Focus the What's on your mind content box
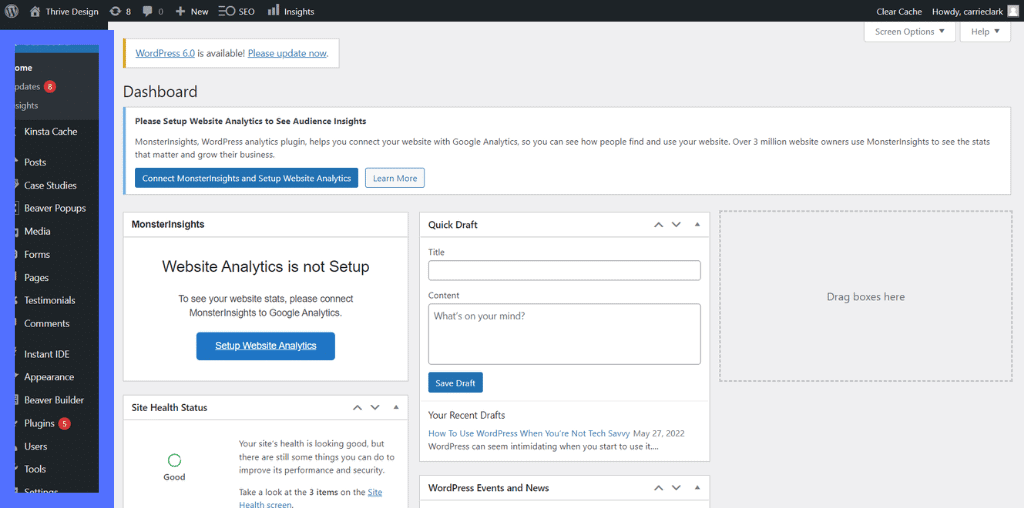This screenshot has width=1024, height=508. tap(564, 334)
